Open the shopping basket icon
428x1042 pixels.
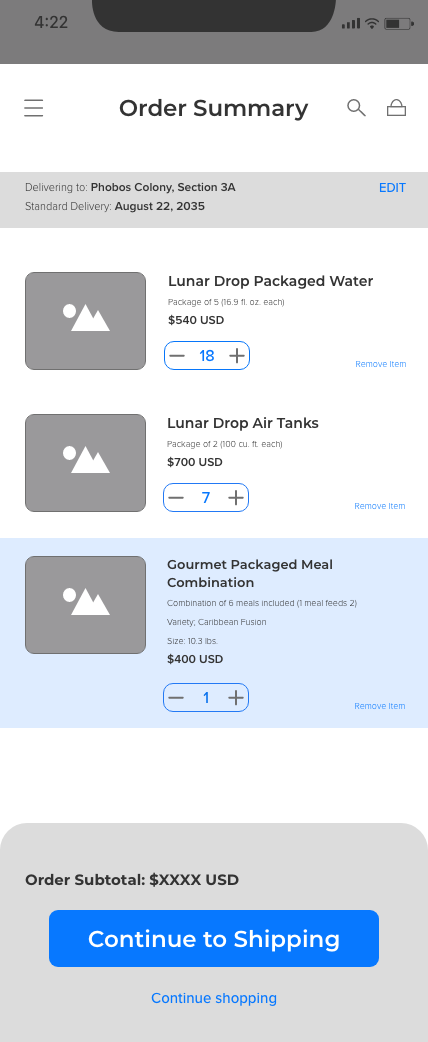coord(397,108)
